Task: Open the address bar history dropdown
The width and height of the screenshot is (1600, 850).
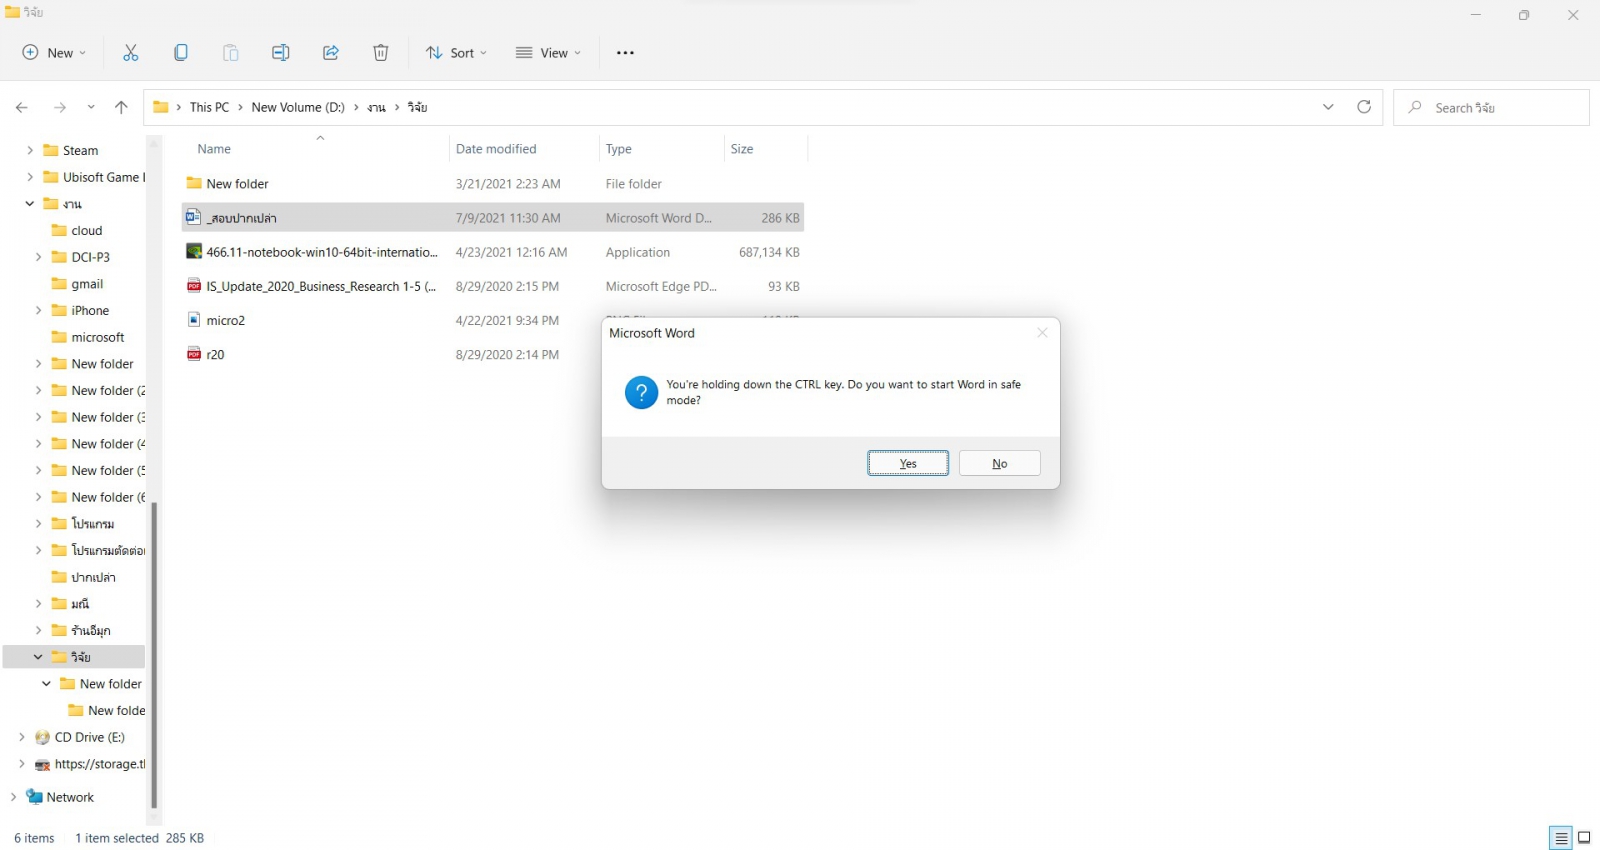Action: point(1328,107)
